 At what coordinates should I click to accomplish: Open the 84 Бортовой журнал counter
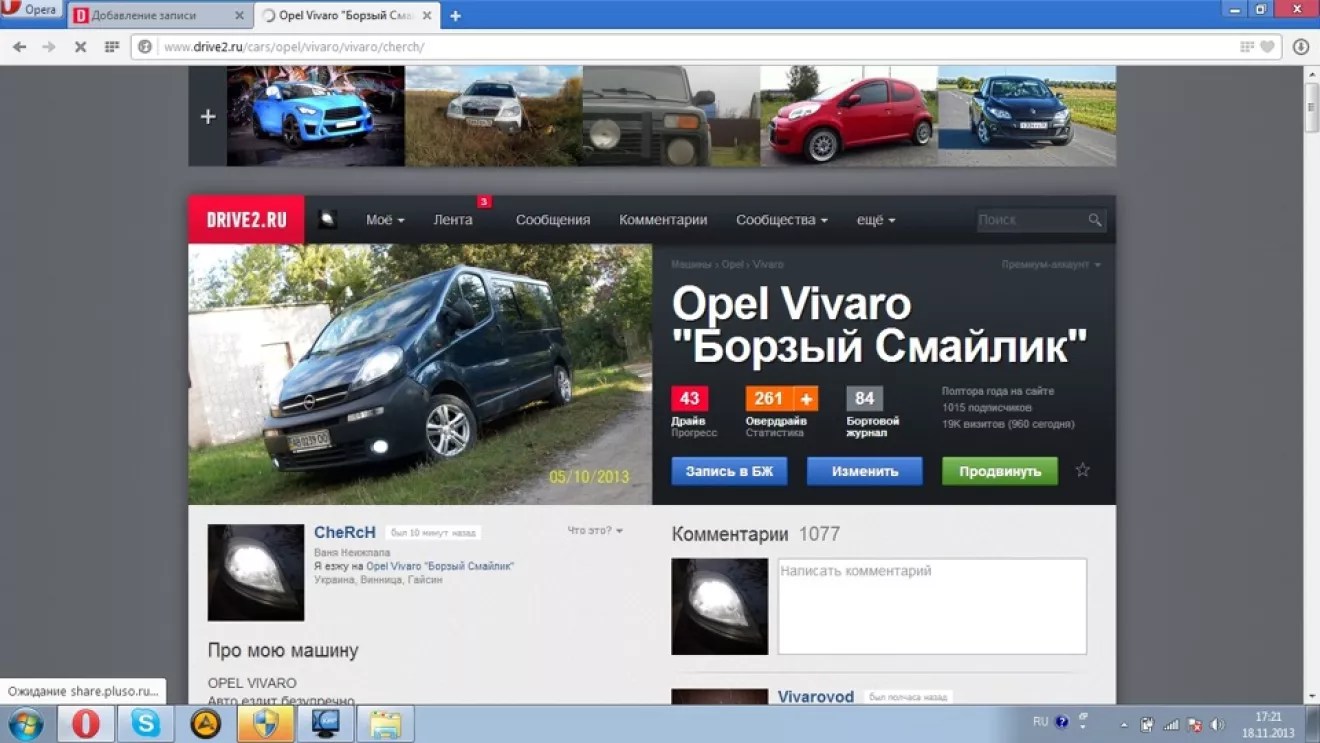pos(864,399)
